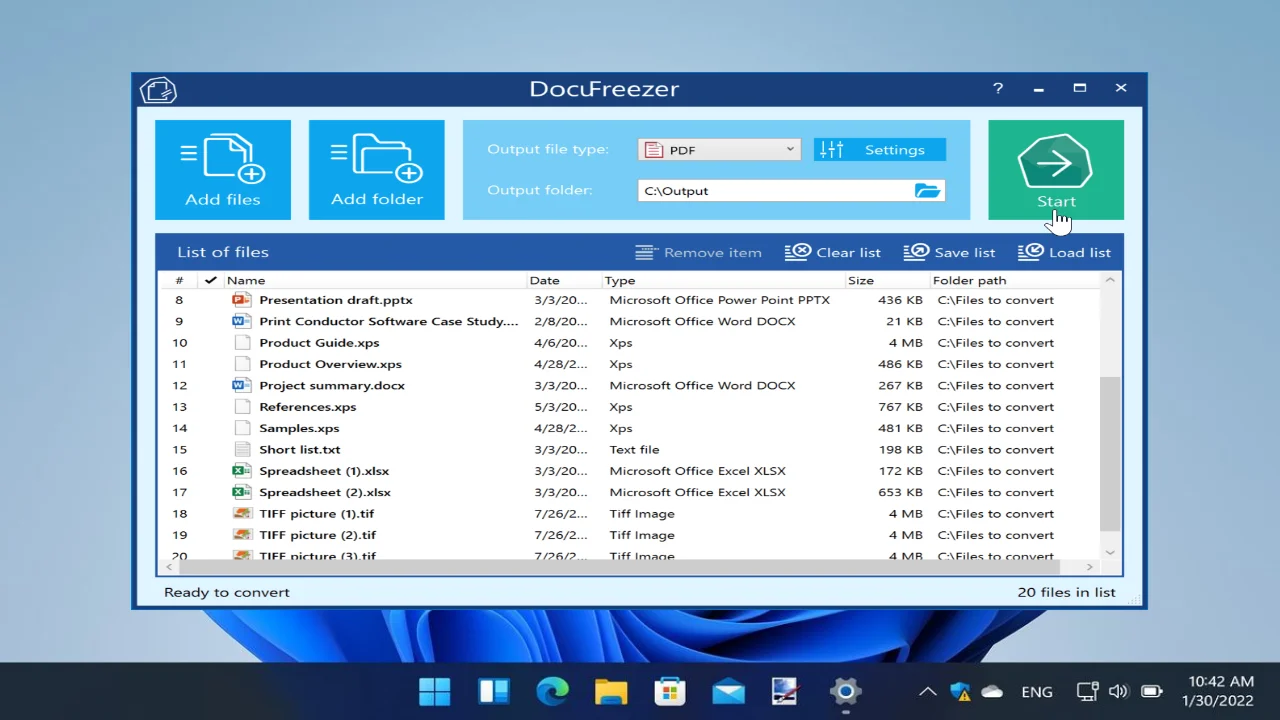Open the Settings gear on the taskbar
The height and width of the screenshot is (720, 1280).
pyautogui.click(x=846, y=691)
